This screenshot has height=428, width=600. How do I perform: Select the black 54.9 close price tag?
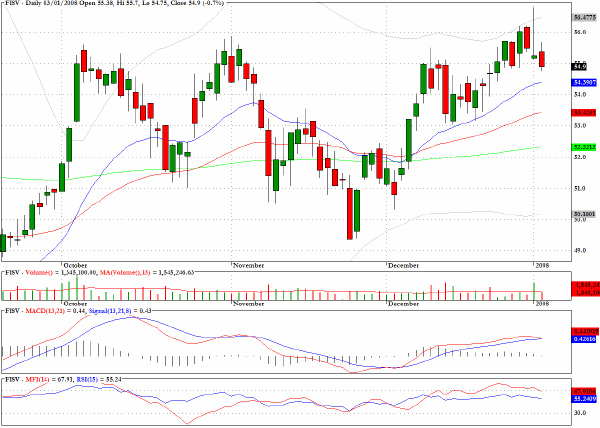coord(580,67)
